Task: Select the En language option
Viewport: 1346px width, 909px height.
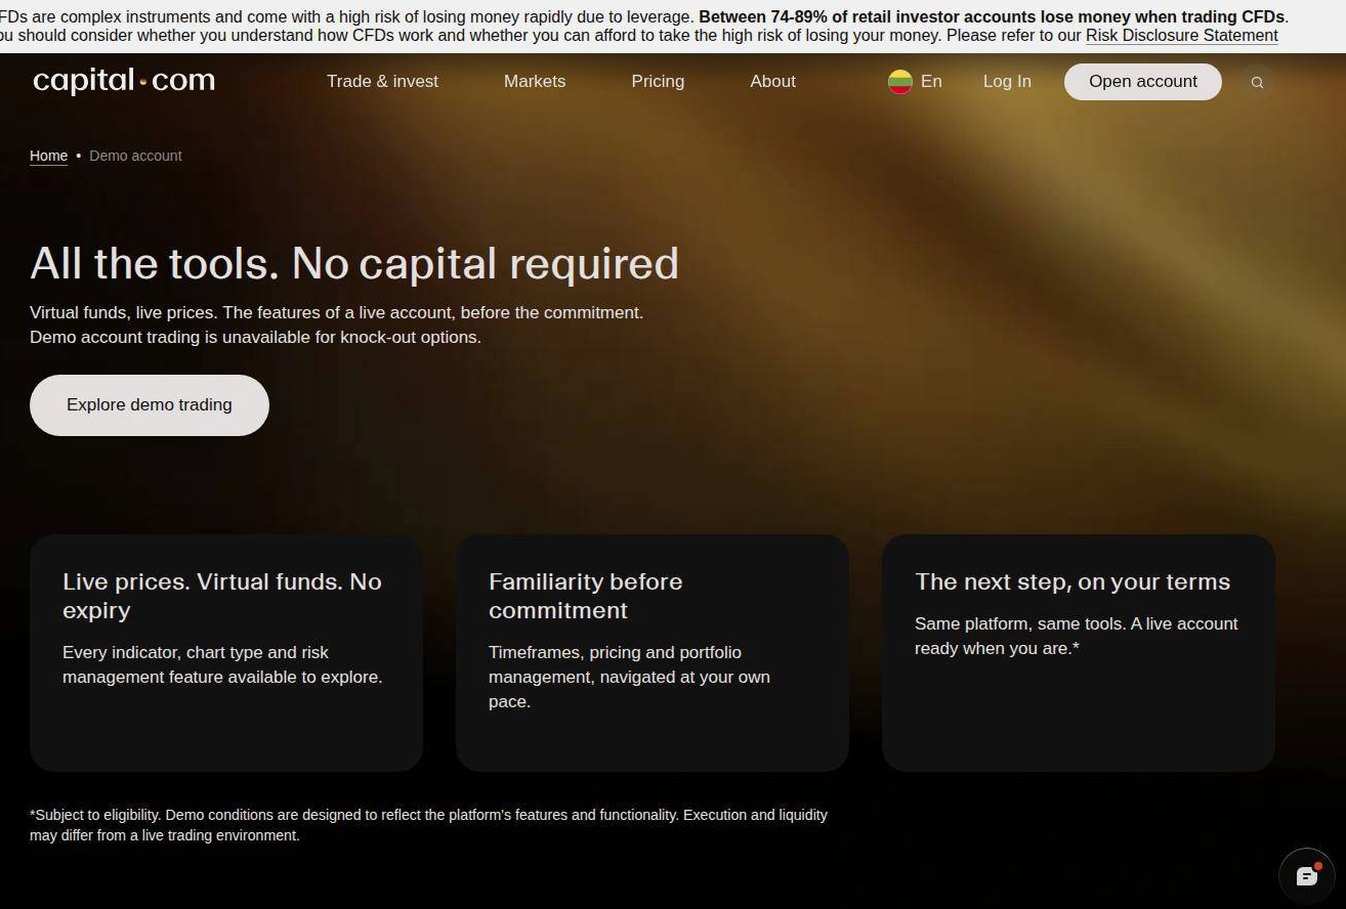Action: [x=931, y=82]
